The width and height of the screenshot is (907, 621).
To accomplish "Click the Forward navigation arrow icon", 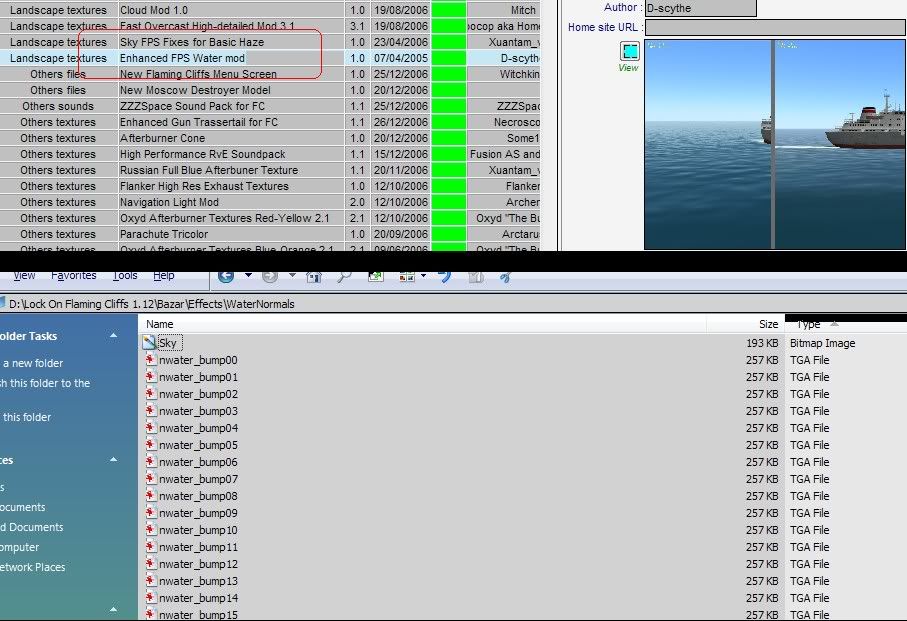I will coord(269,276).
